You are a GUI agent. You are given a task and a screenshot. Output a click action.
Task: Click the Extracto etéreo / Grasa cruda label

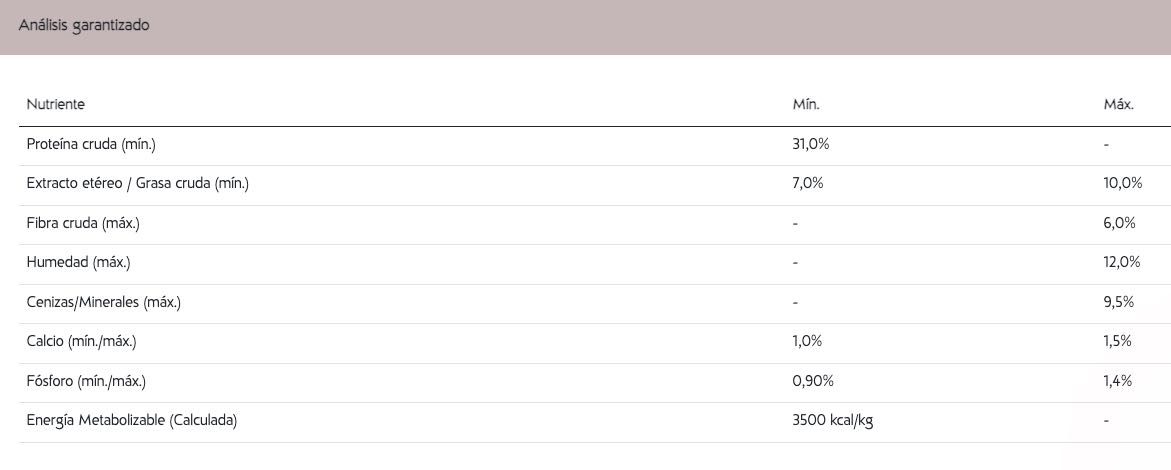[137, 184]
